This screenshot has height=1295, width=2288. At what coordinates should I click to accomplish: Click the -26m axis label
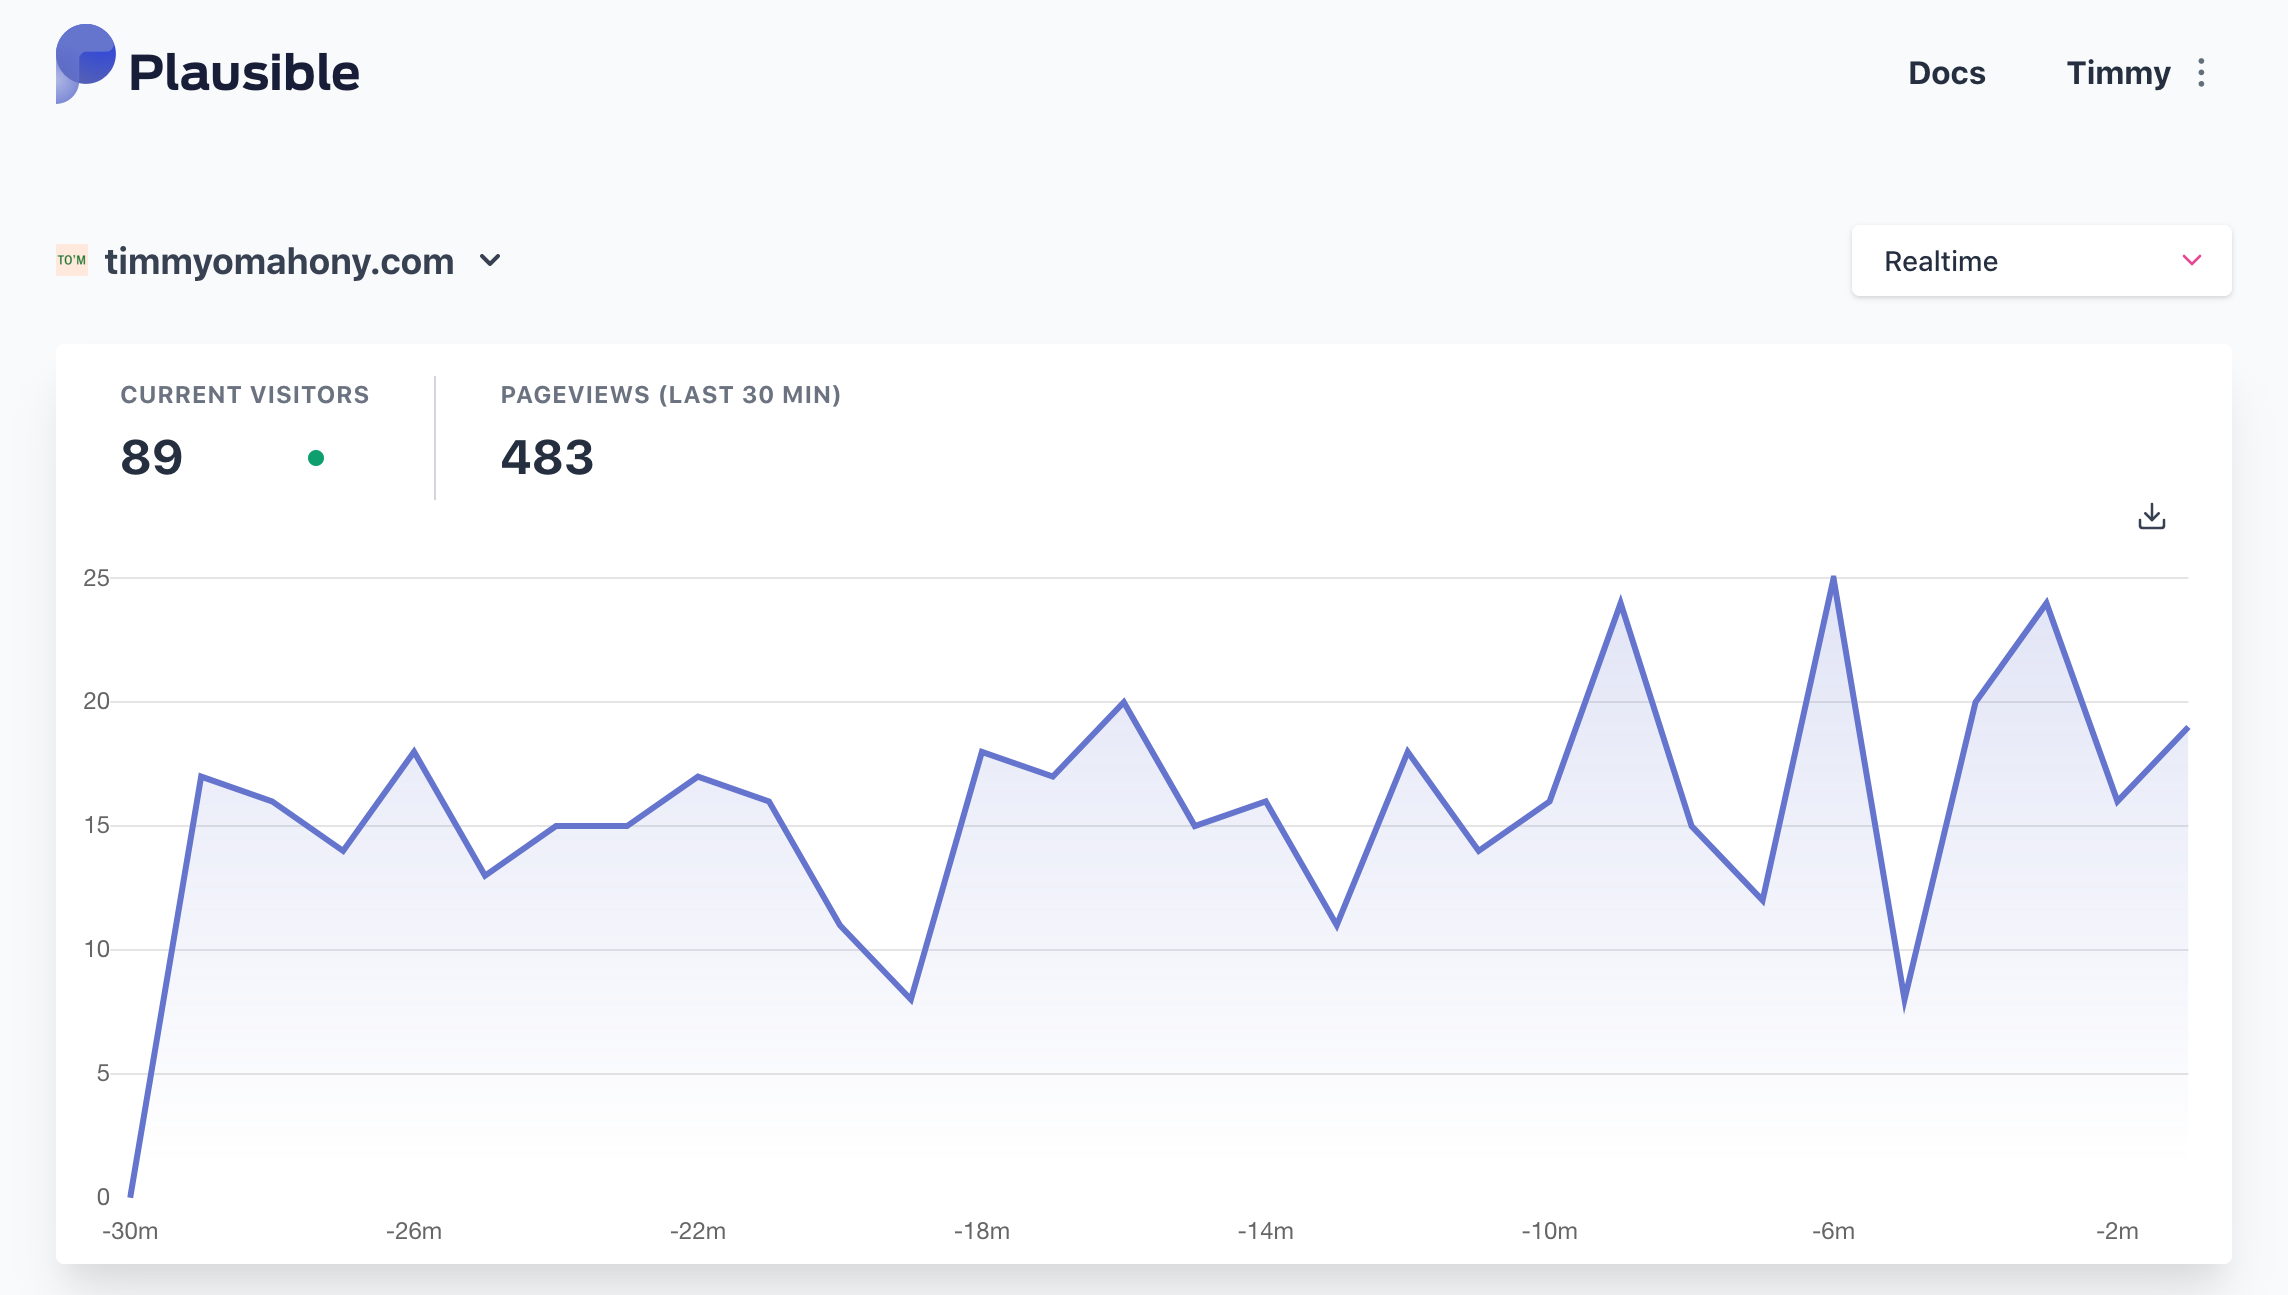pos(414,1231)
